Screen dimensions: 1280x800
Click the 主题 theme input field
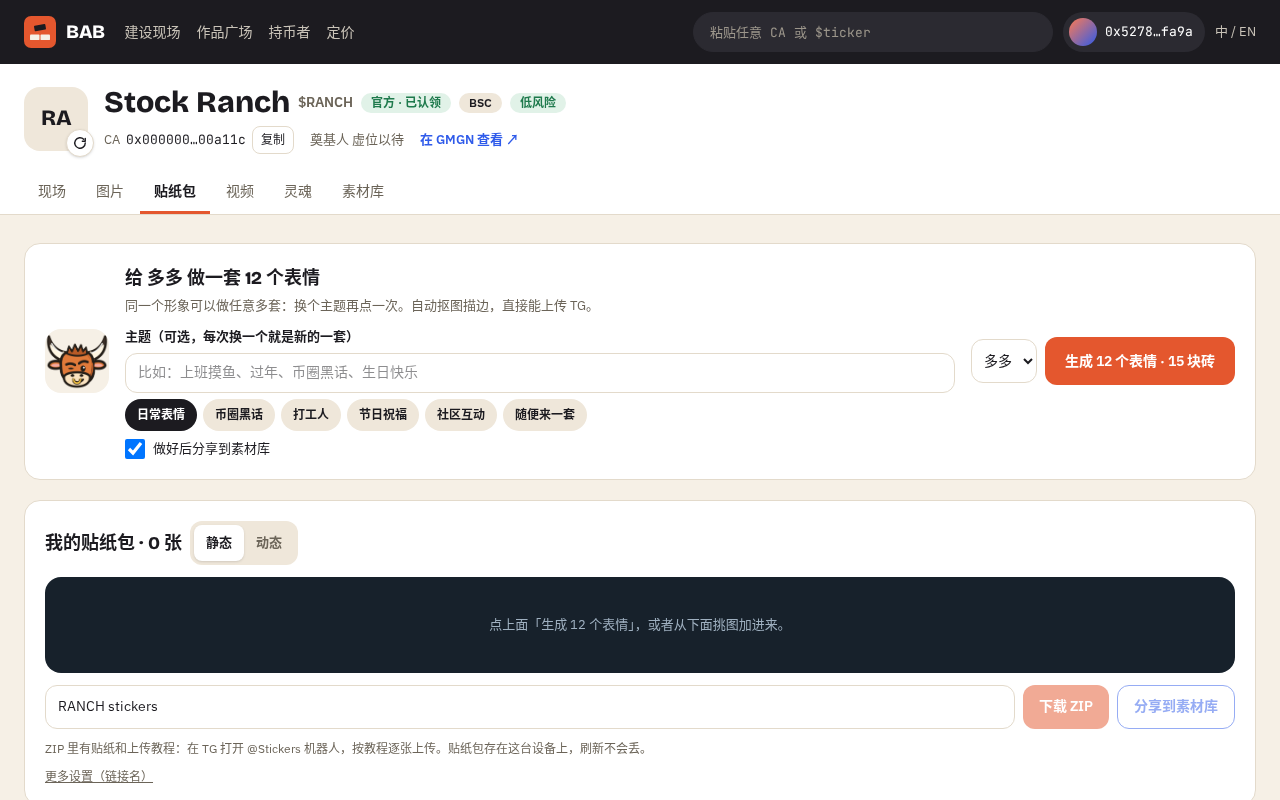tap(540, 373)
